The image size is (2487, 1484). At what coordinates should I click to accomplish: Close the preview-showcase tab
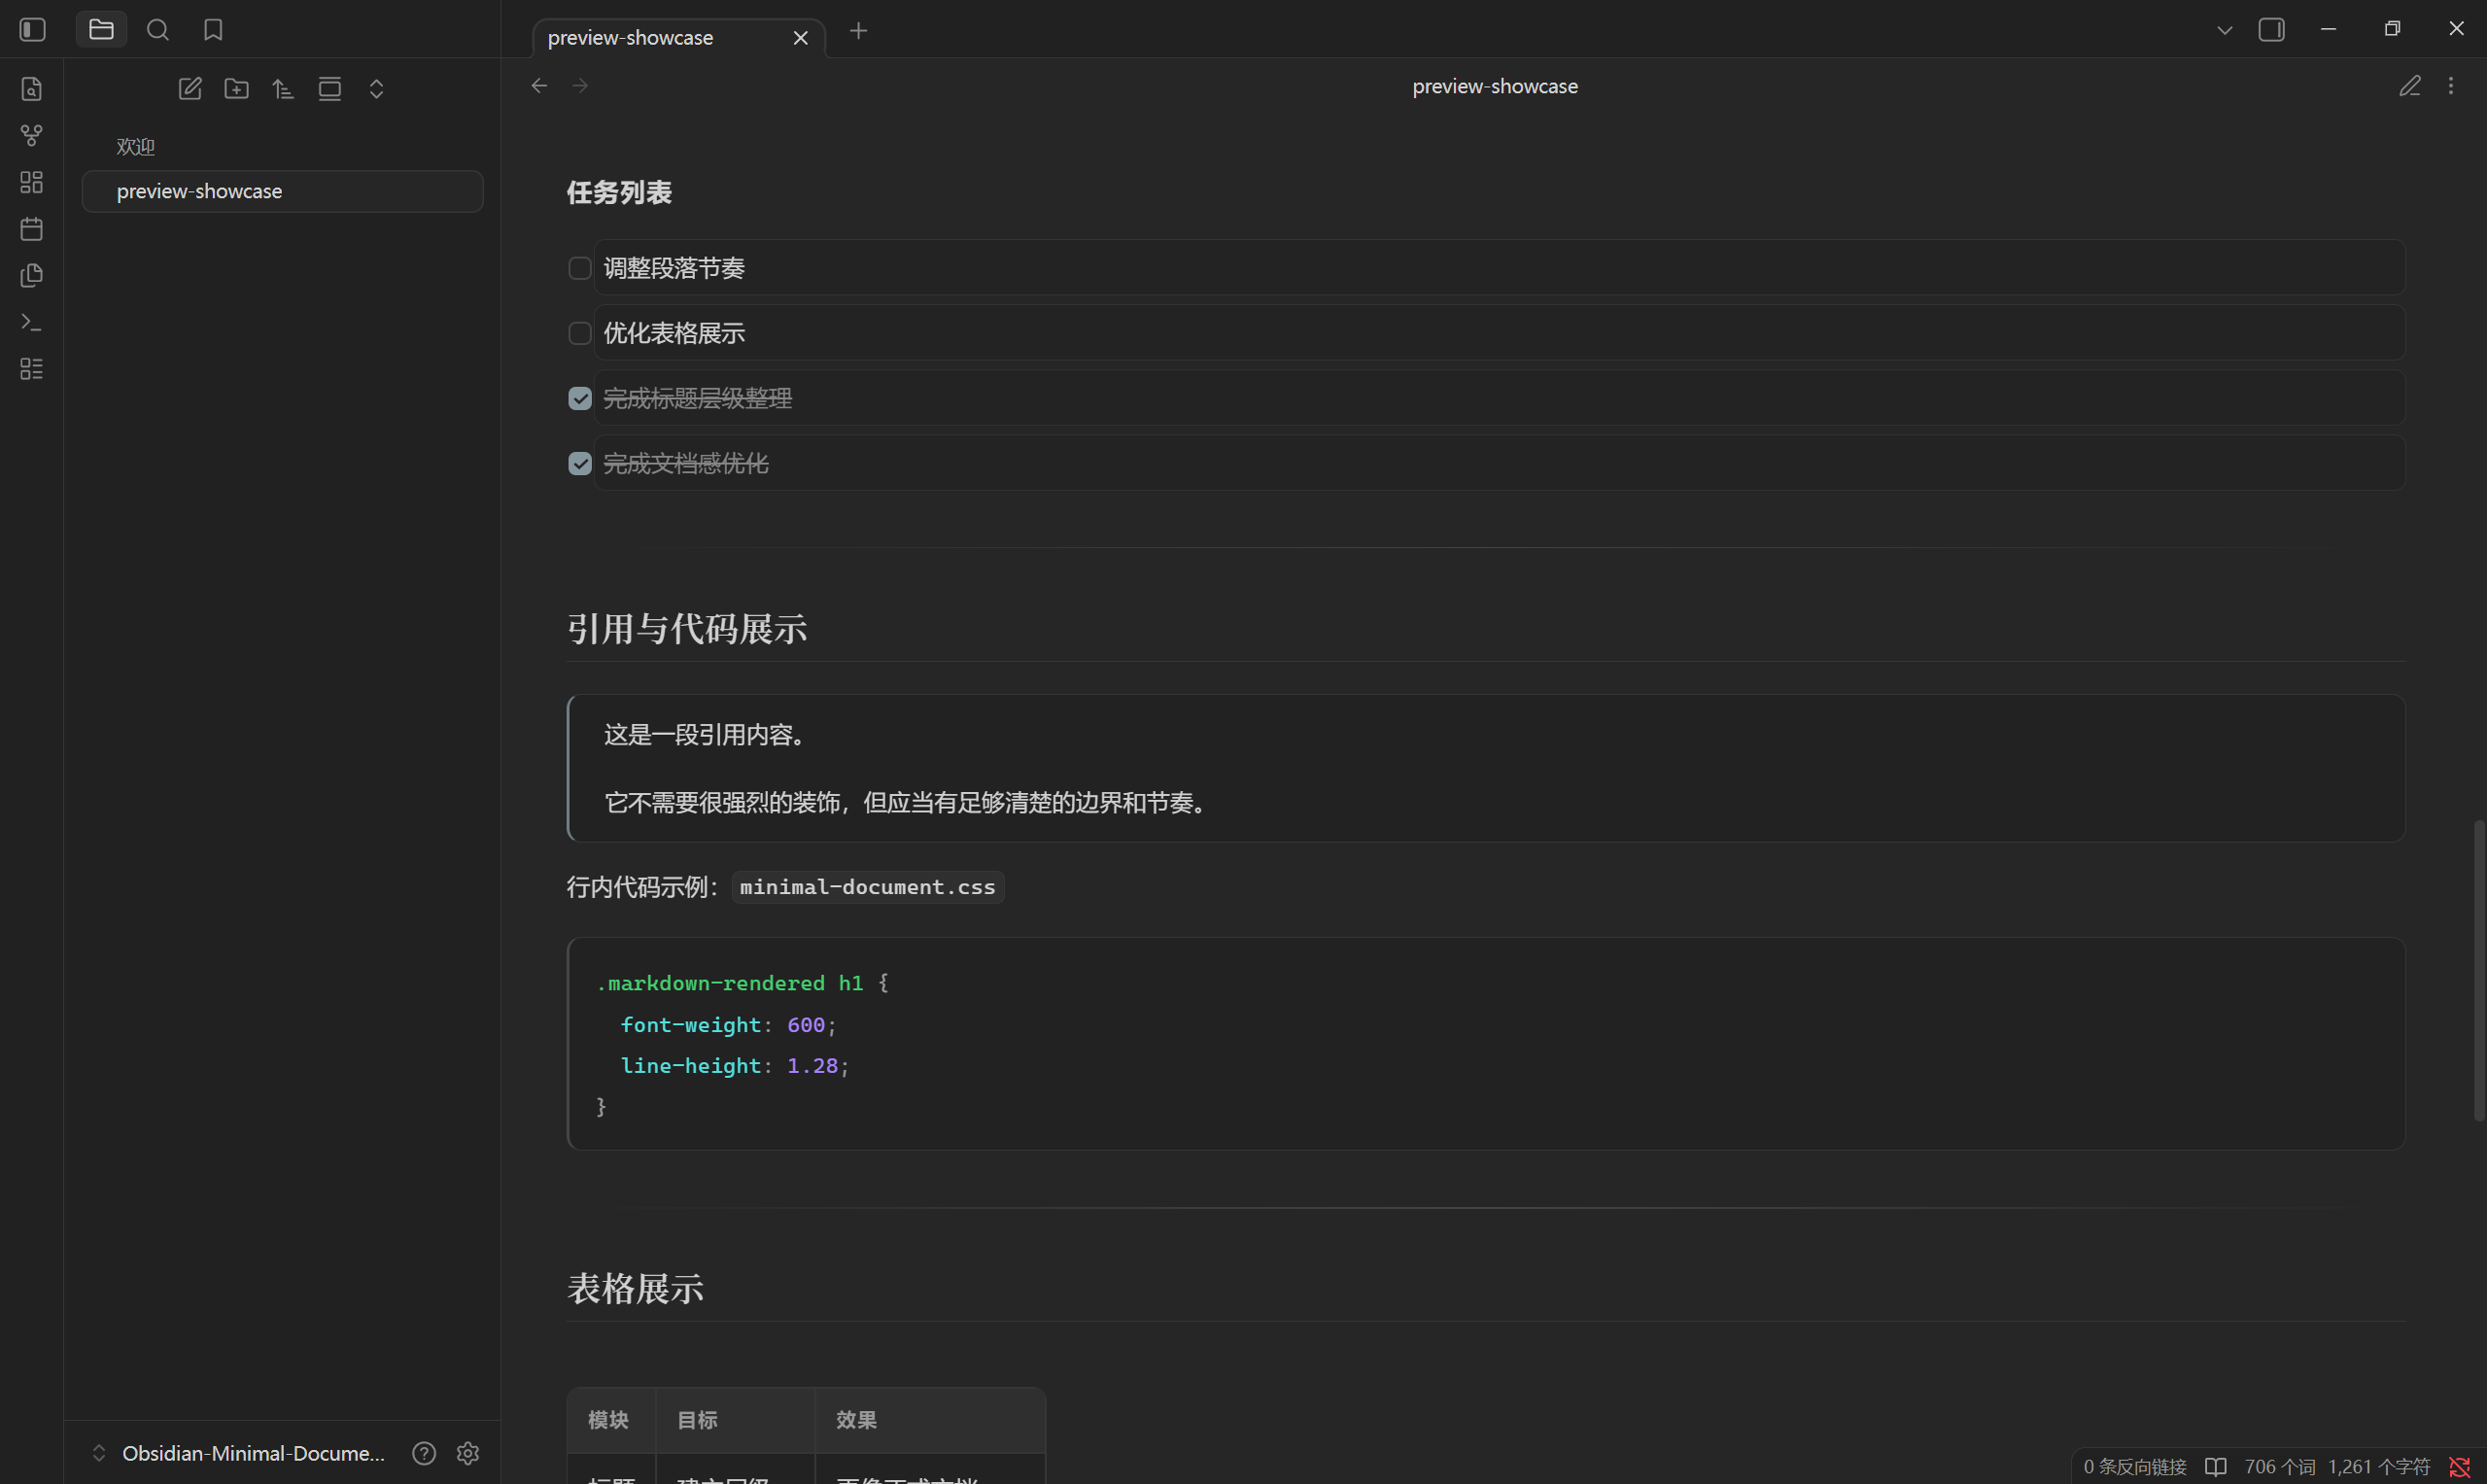tap(801, 38)
